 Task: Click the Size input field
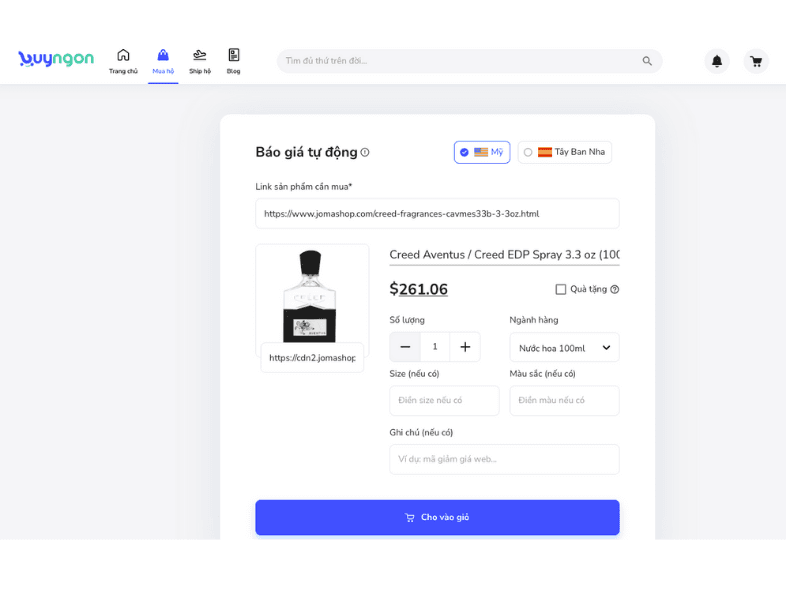444,401
